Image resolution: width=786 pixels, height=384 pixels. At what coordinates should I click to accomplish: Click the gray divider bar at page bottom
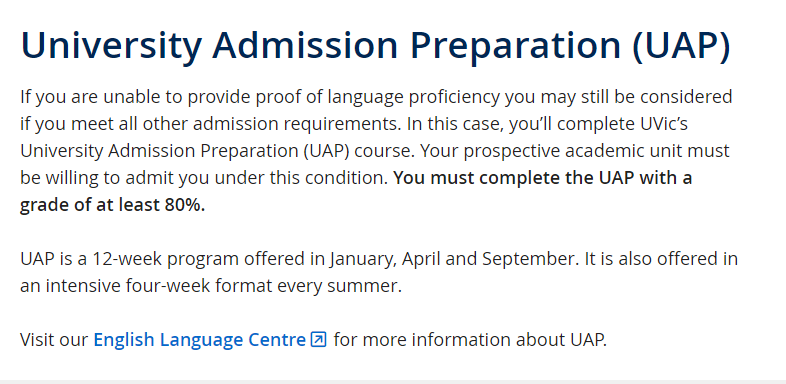point(393,382)
